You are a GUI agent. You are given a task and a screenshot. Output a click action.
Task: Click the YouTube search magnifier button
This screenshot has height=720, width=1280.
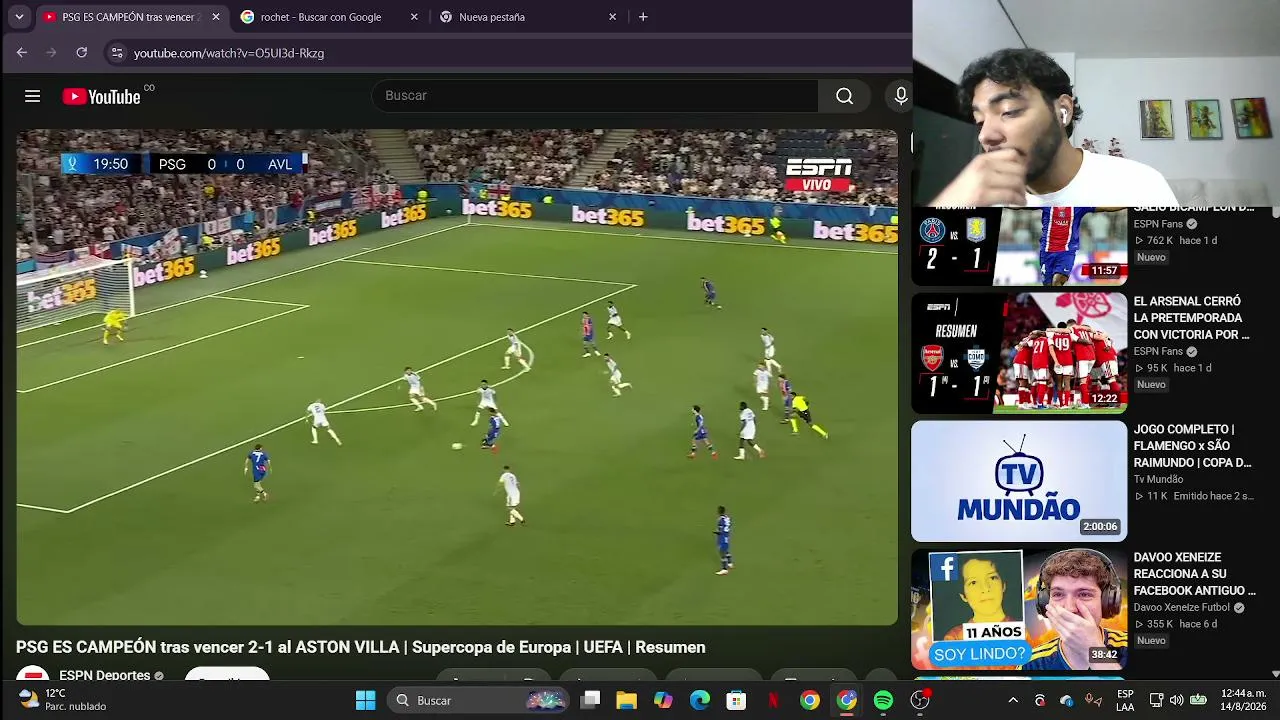(845, 96)
